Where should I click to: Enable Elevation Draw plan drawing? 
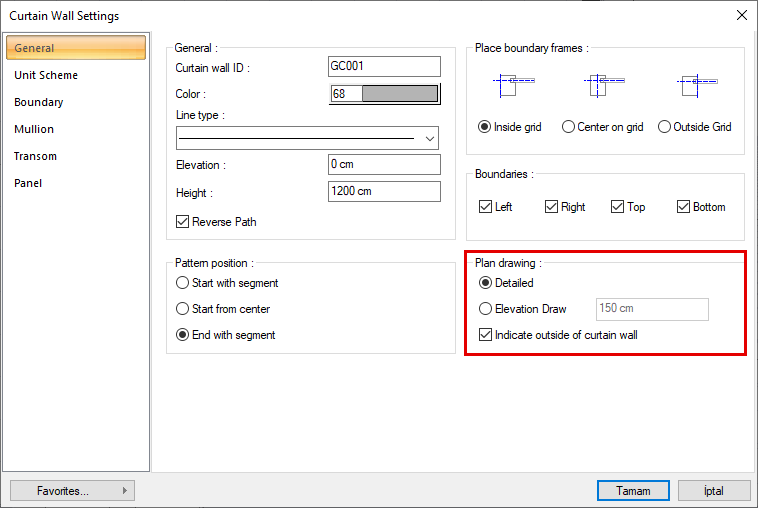click(x=486, y=309)
